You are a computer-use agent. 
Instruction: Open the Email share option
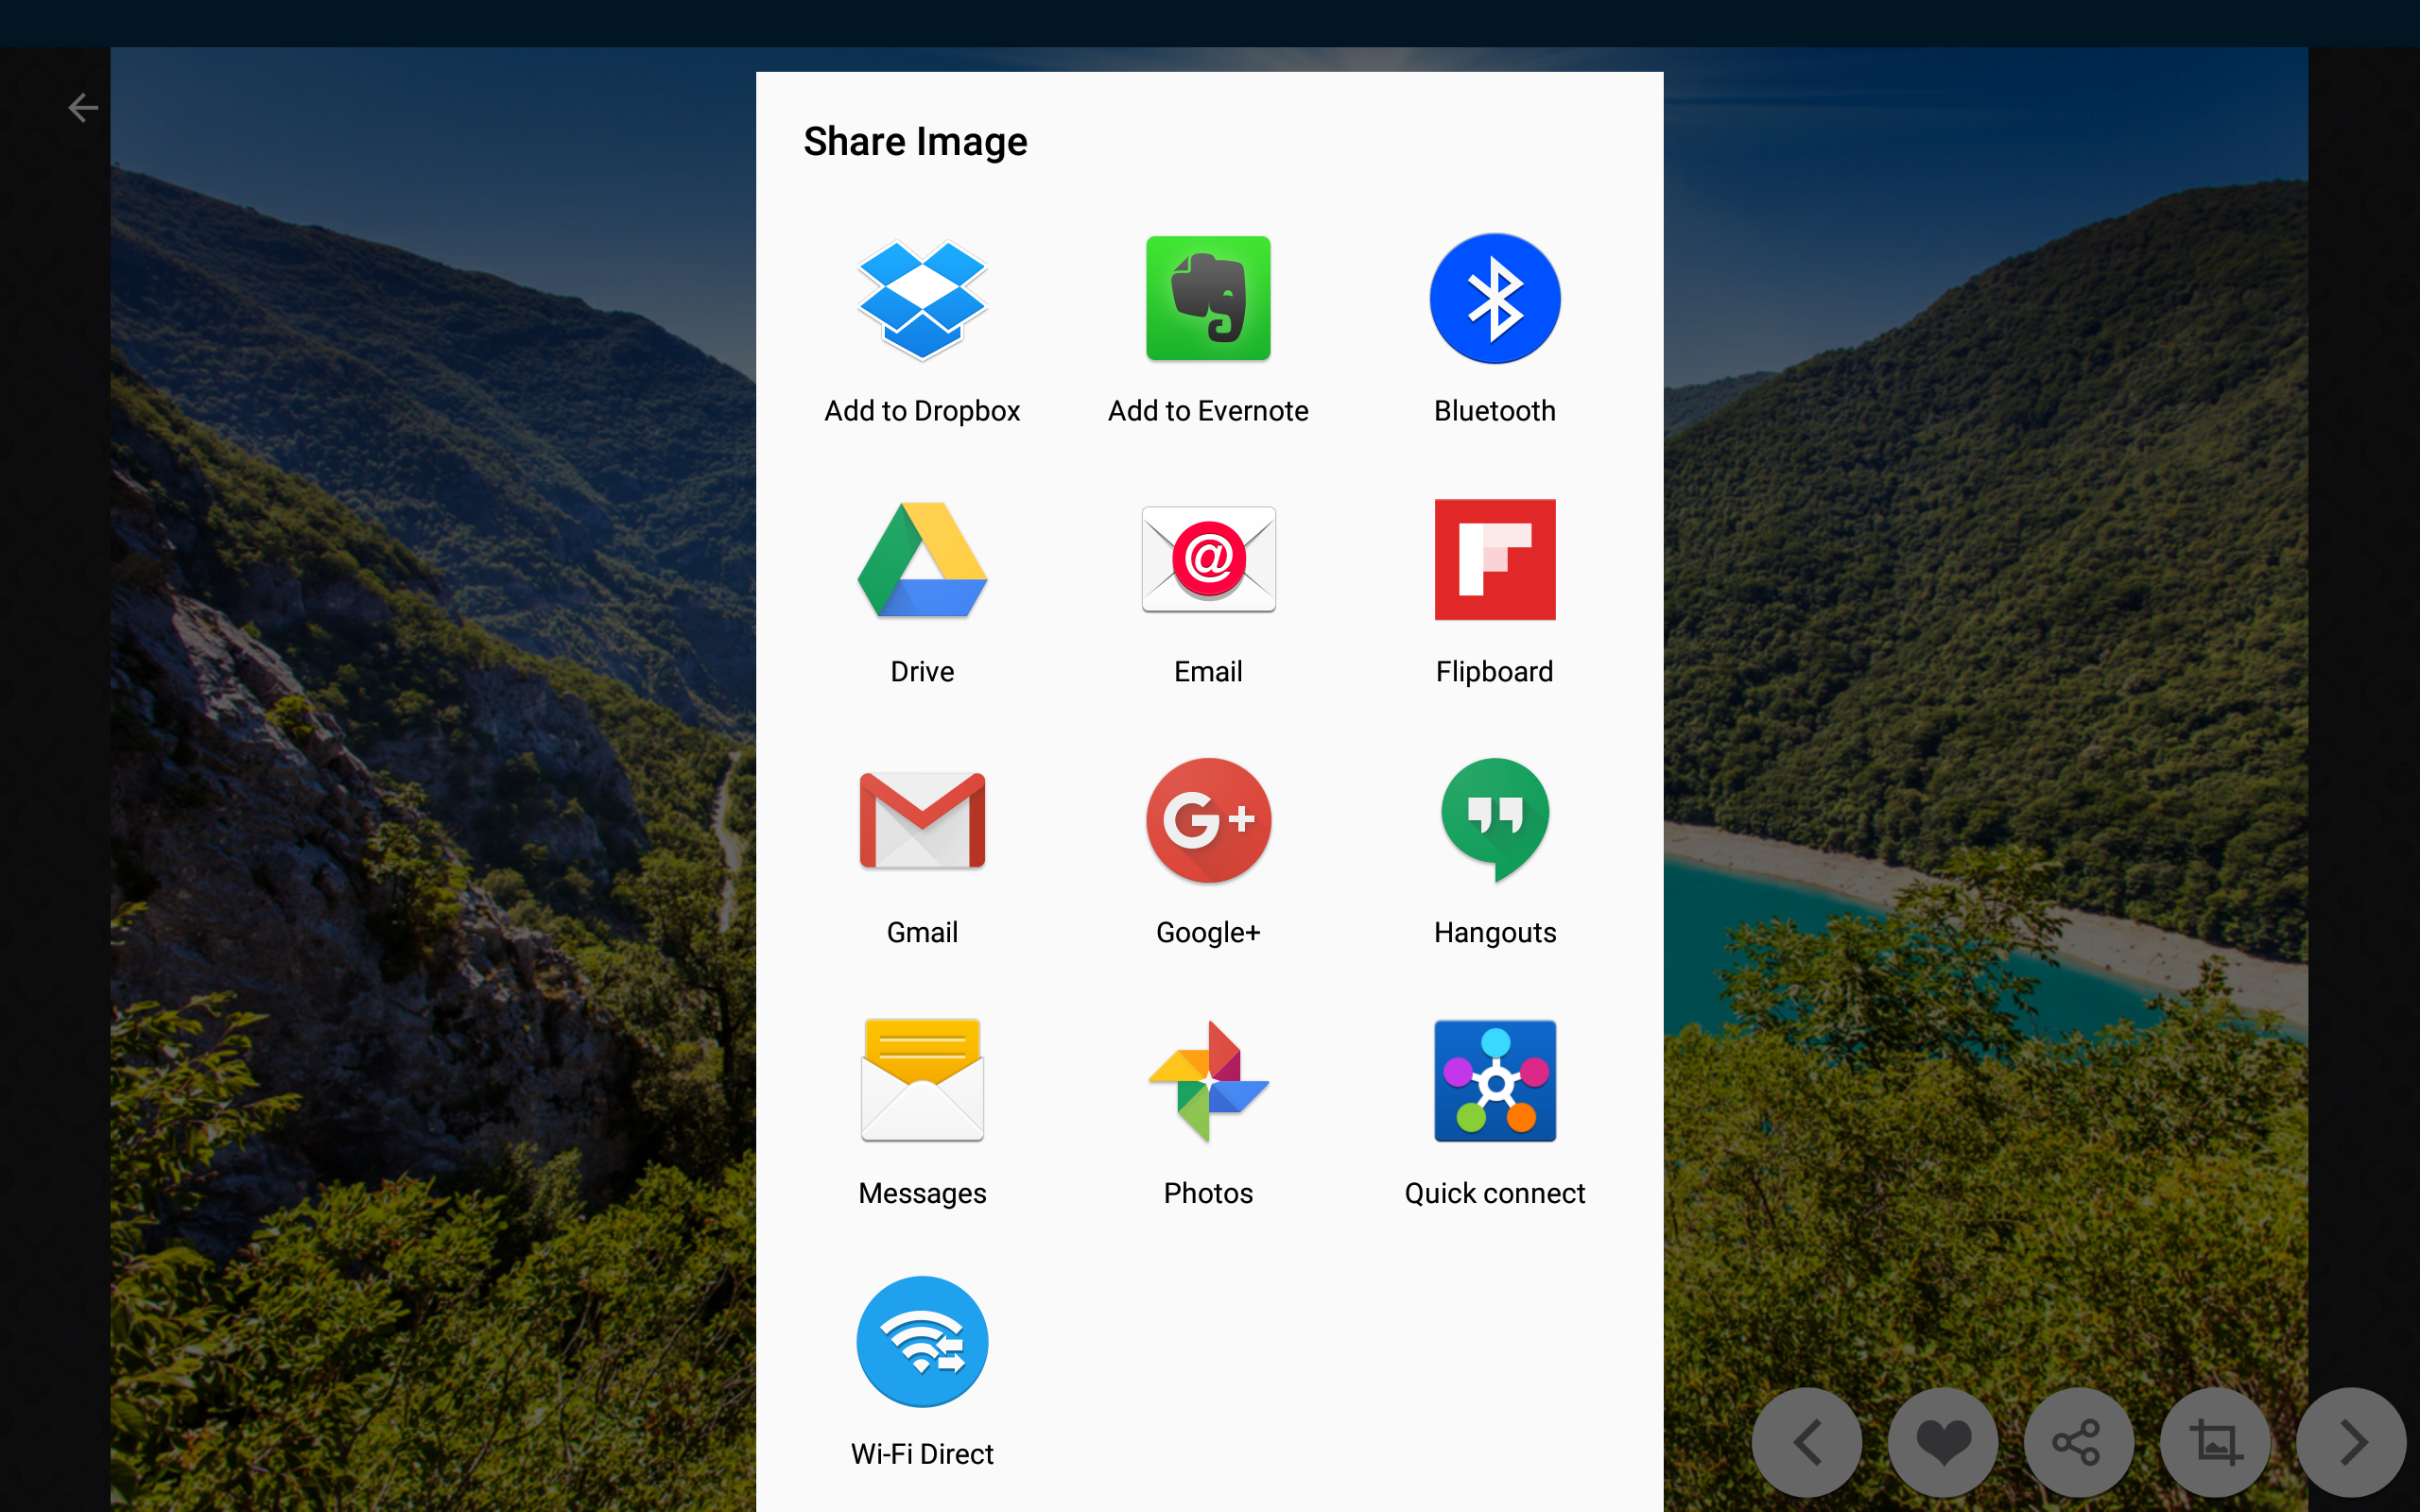click(1208, 590)
